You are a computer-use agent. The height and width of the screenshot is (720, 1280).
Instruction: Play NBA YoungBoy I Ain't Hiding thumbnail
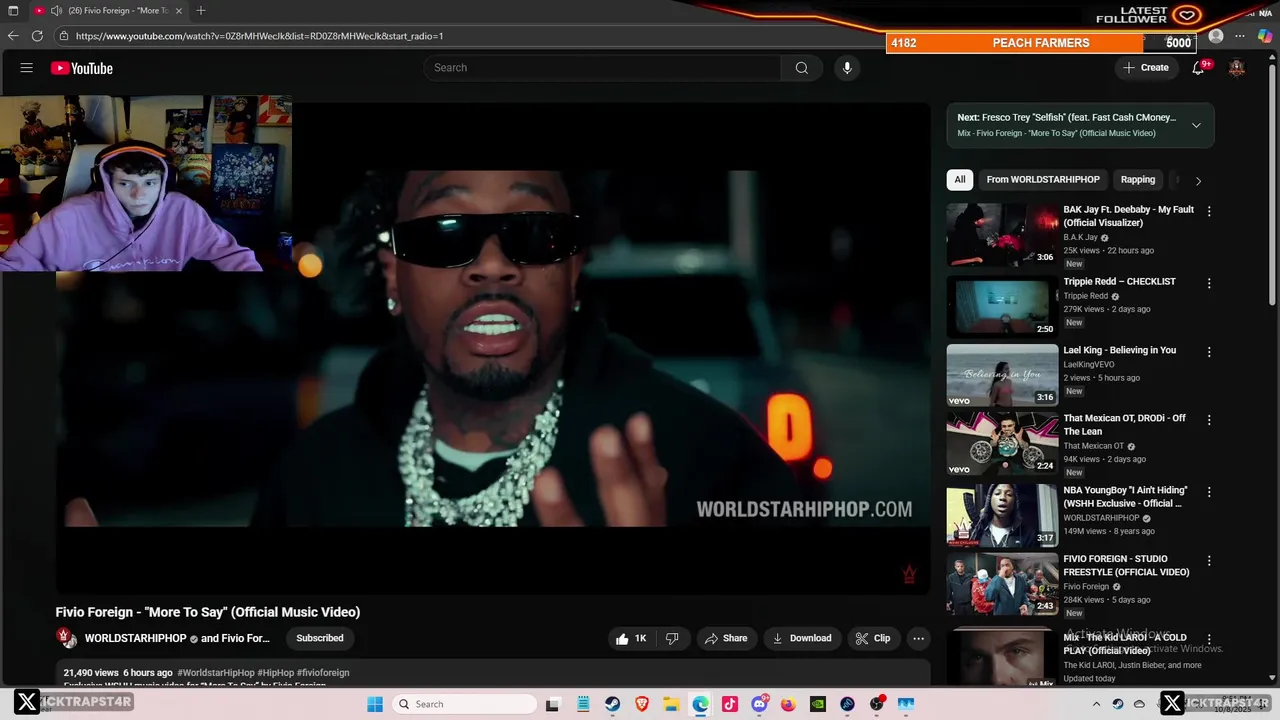tap(1002, 515)
